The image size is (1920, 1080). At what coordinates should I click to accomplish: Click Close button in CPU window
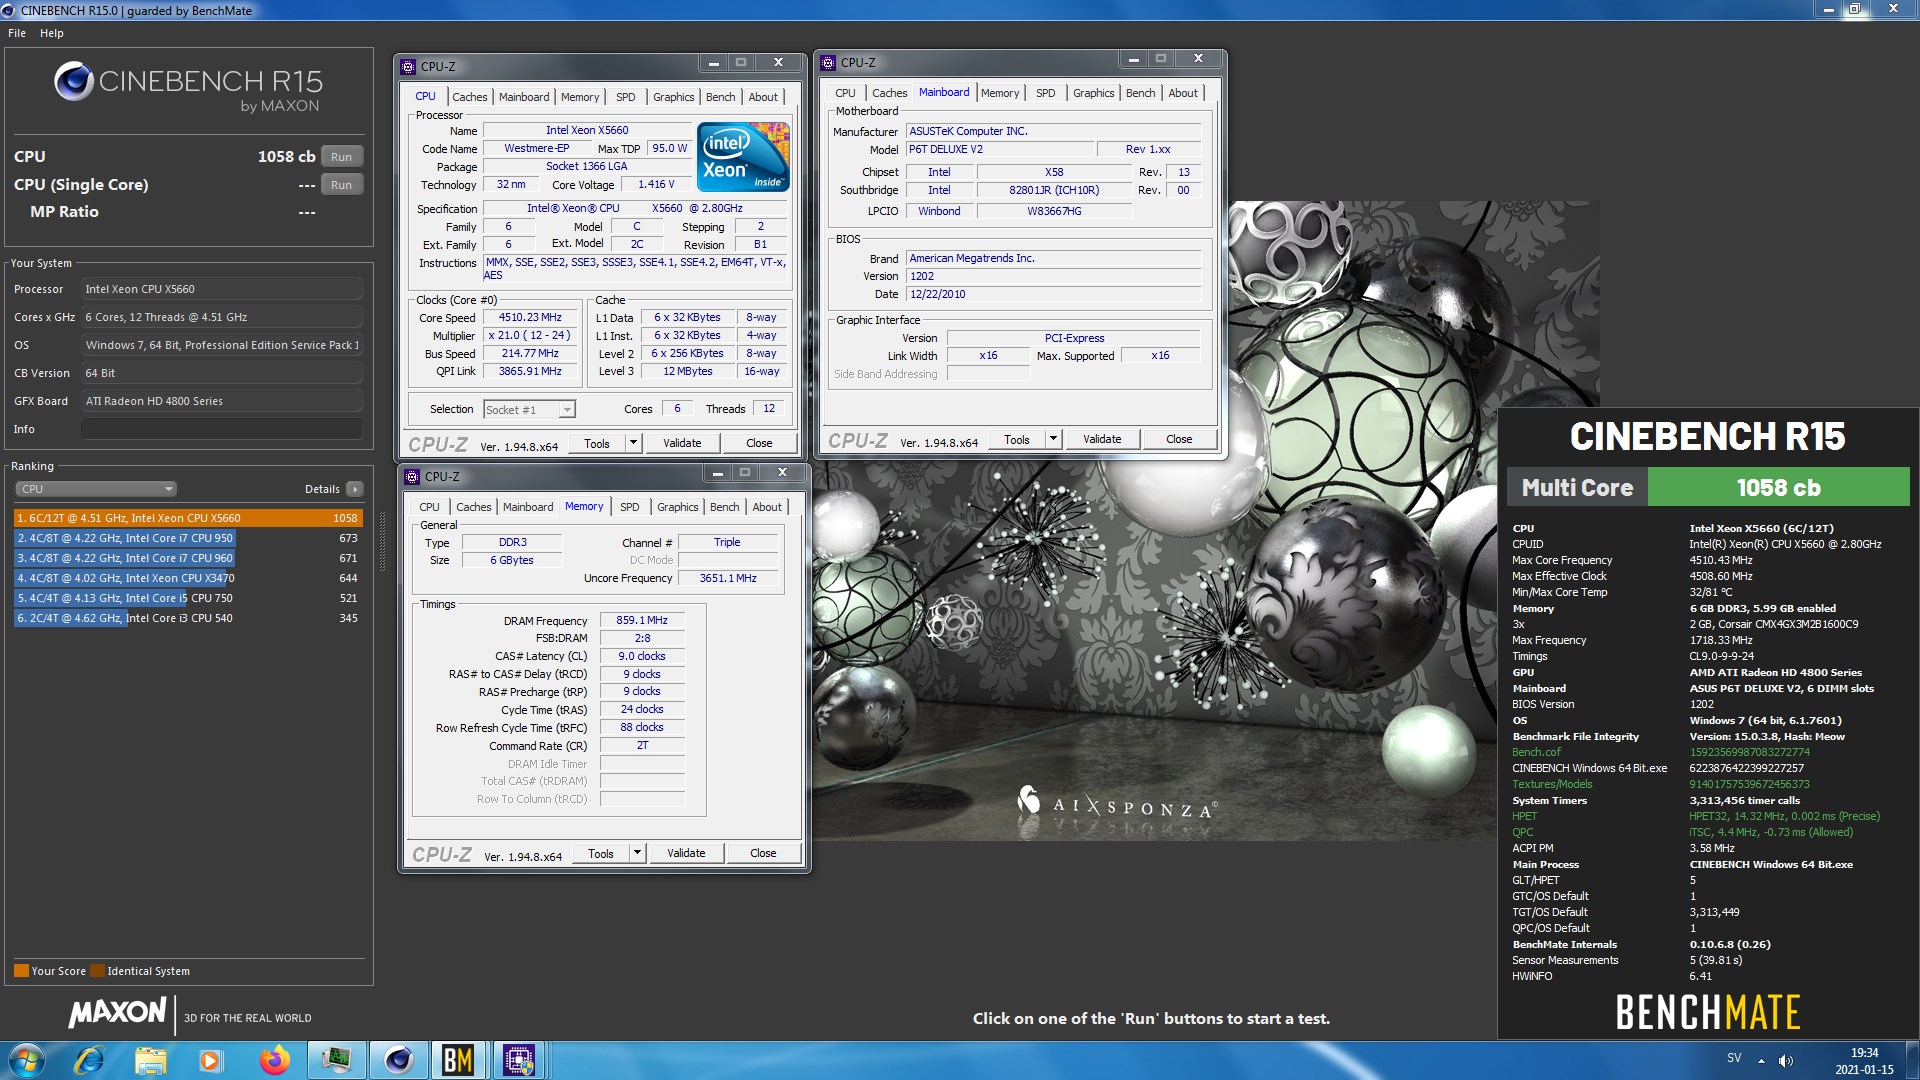click(x=759, y=443)
